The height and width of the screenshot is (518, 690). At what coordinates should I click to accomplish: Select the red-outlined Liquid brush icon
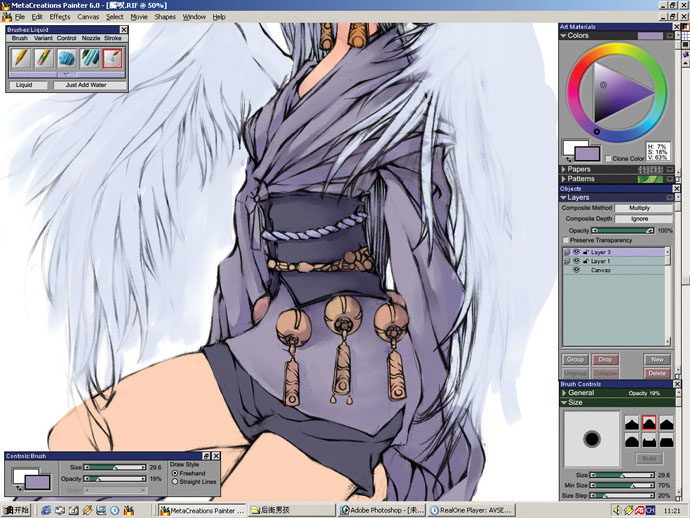[113, 59]
